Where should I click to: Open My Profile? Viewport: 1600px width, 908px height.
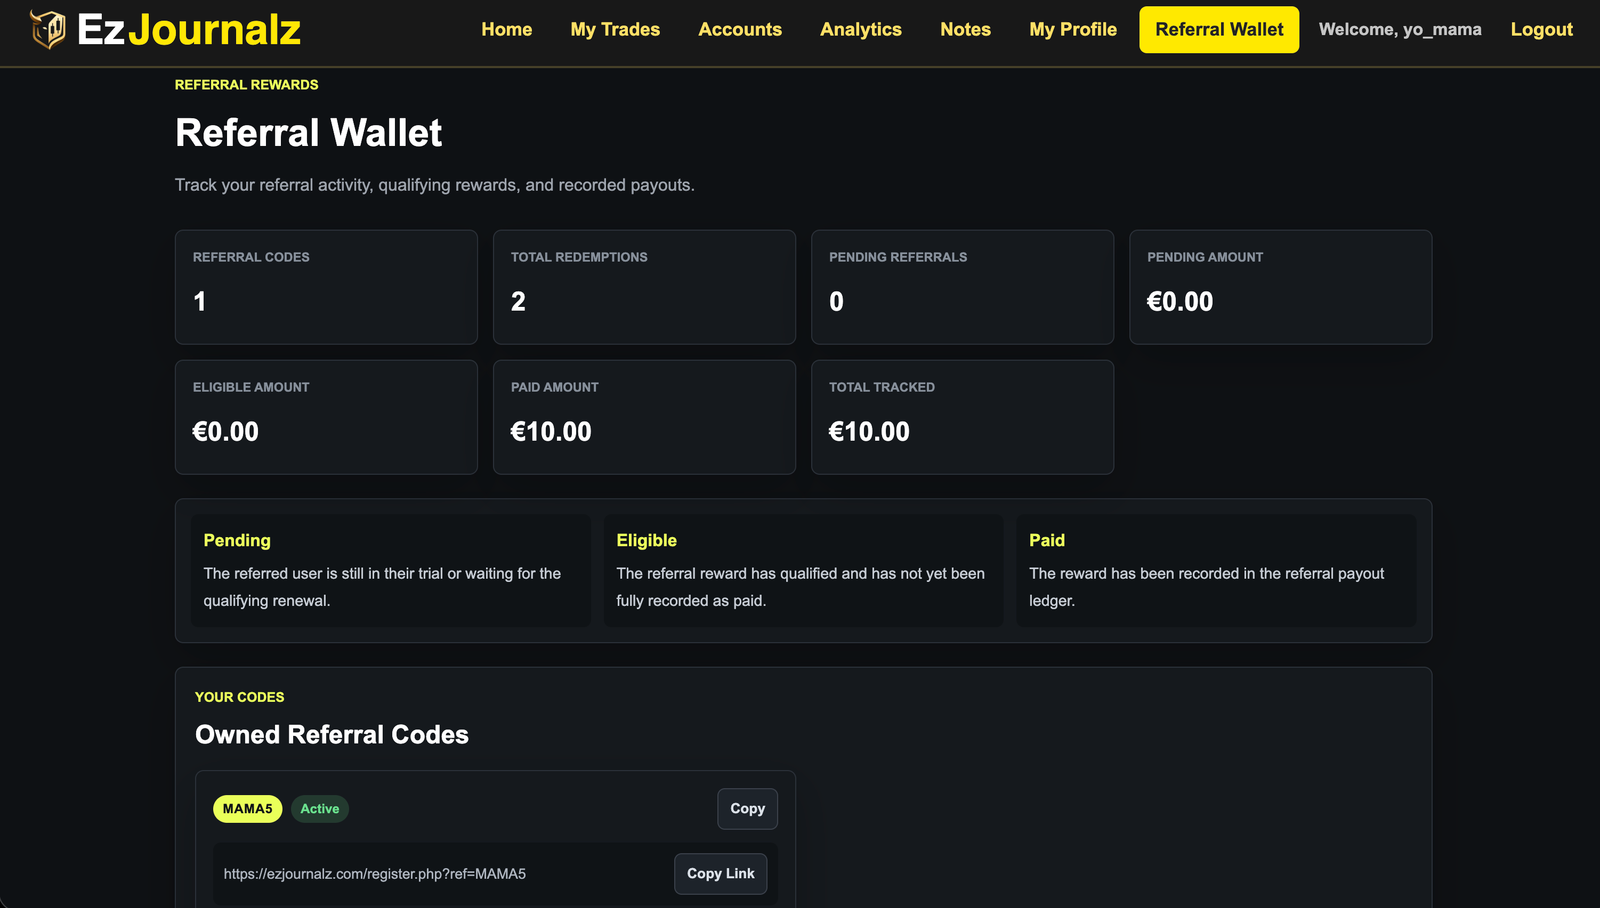pyautogui.click(x=1073, y=30)
